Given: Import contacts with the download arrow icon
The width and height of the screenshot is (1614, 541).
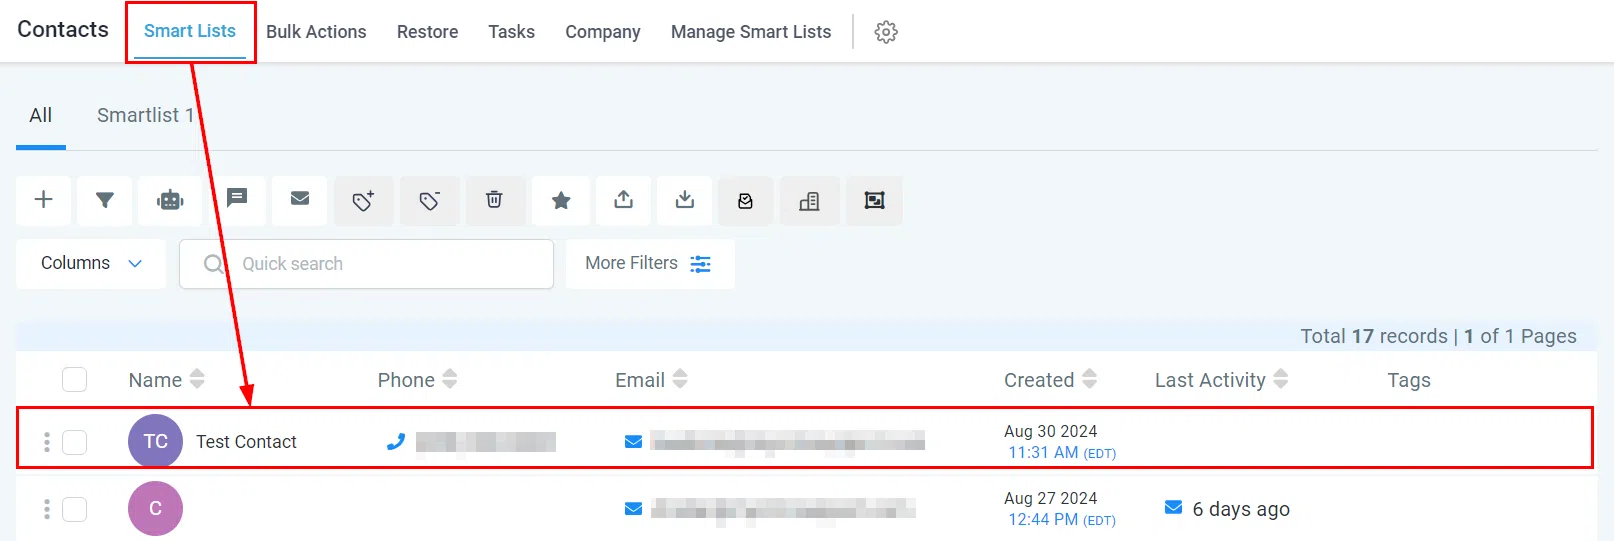Looking at the screenshot, I should 685,200.
